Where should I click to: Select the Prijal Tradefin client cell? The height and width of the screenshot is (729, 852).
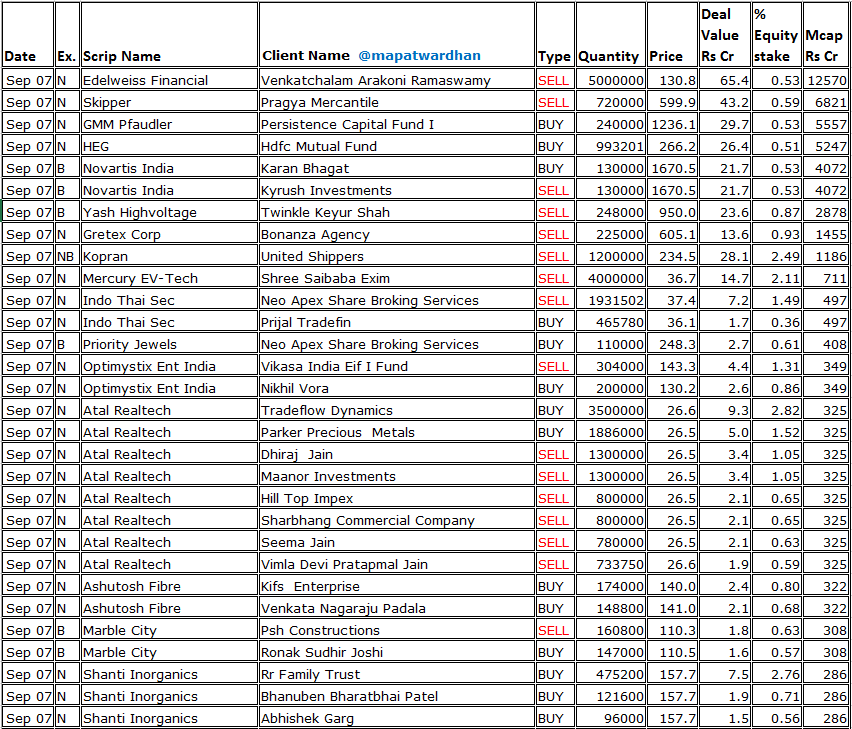[x=397, y=322]
